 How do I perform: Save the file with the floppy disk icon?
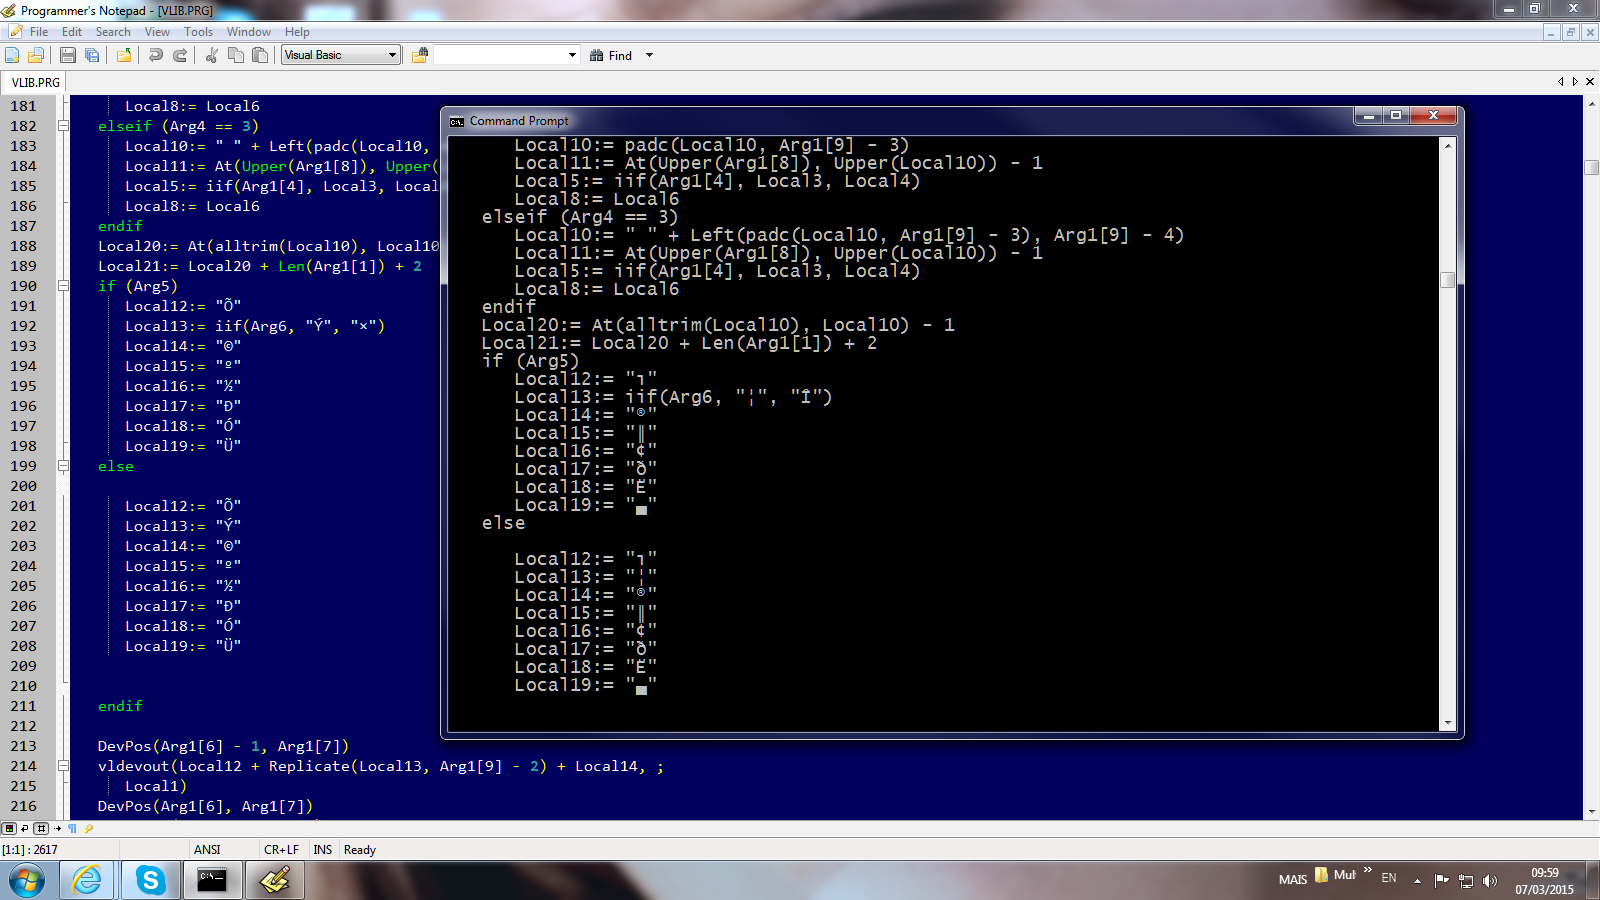[68, 56]
